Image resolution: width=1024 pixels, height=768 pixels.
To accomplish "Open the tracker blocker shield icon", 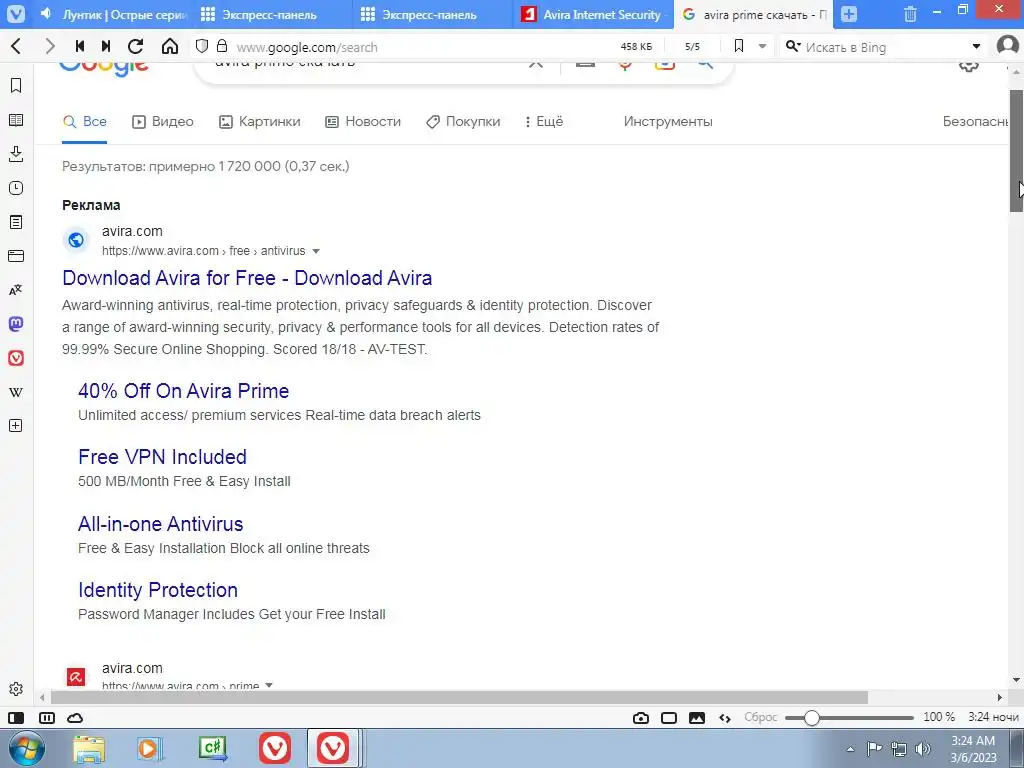I will tap(202, 46).
